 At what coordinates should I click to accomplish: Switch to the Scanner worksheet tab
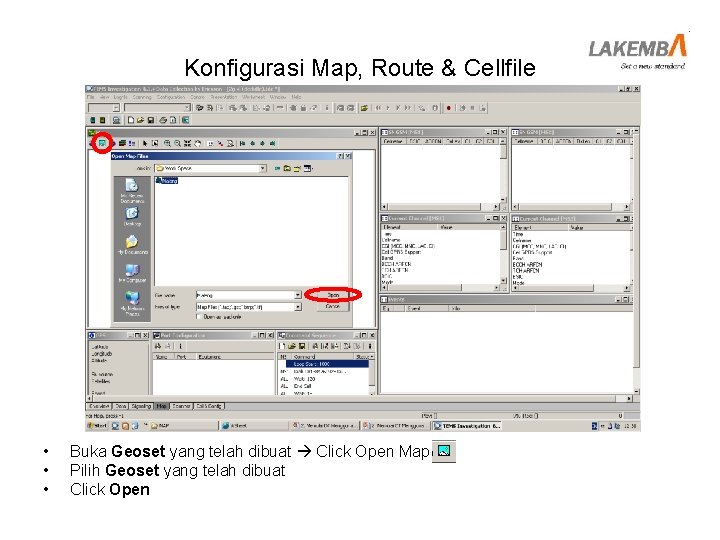click(181, 406)
